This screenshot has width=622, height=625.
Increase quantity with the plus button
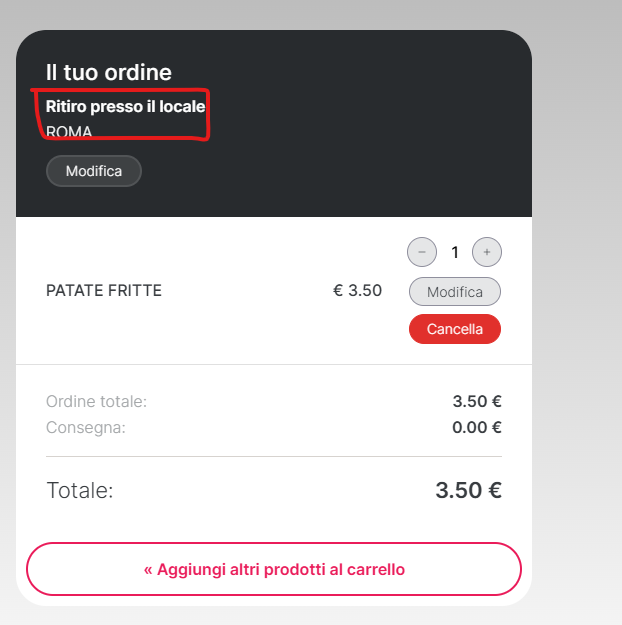click(487, 252)
